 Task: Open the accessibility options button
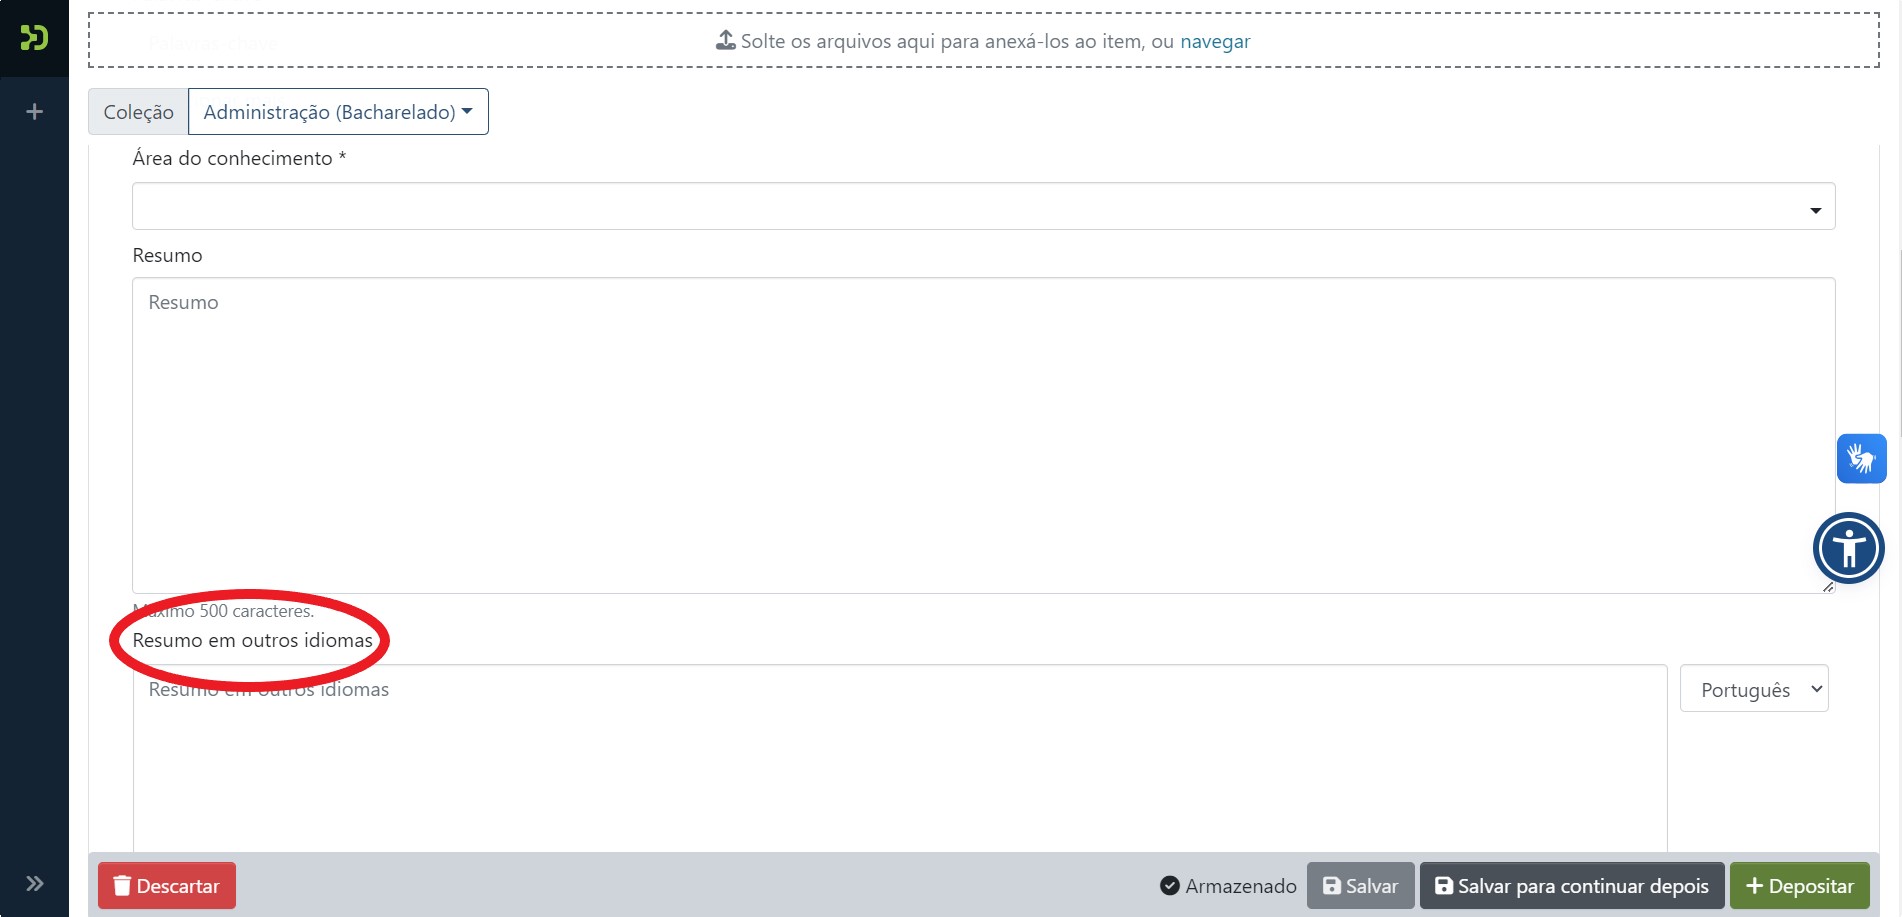(1848, 548)
